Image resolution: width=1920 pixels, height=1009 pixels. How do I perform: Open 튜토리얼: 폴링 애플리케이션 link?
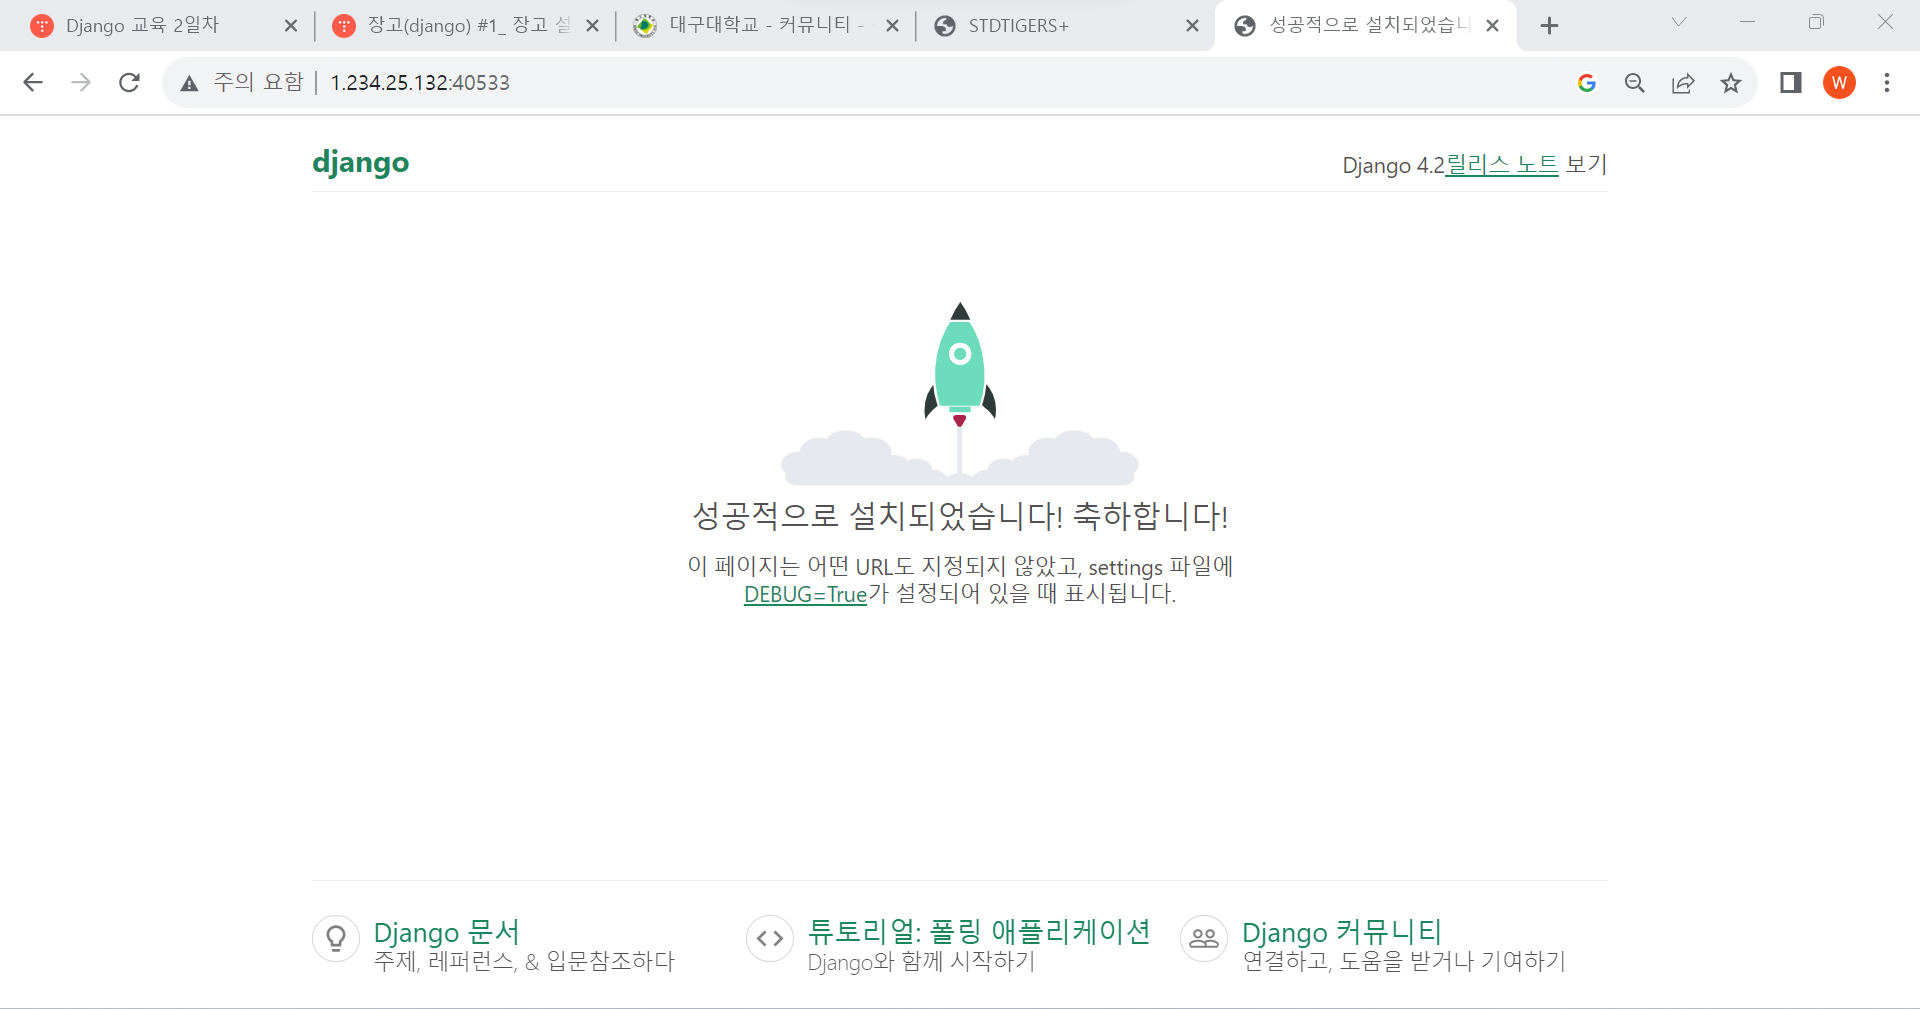pyautogui.click(x=979, y=932)
